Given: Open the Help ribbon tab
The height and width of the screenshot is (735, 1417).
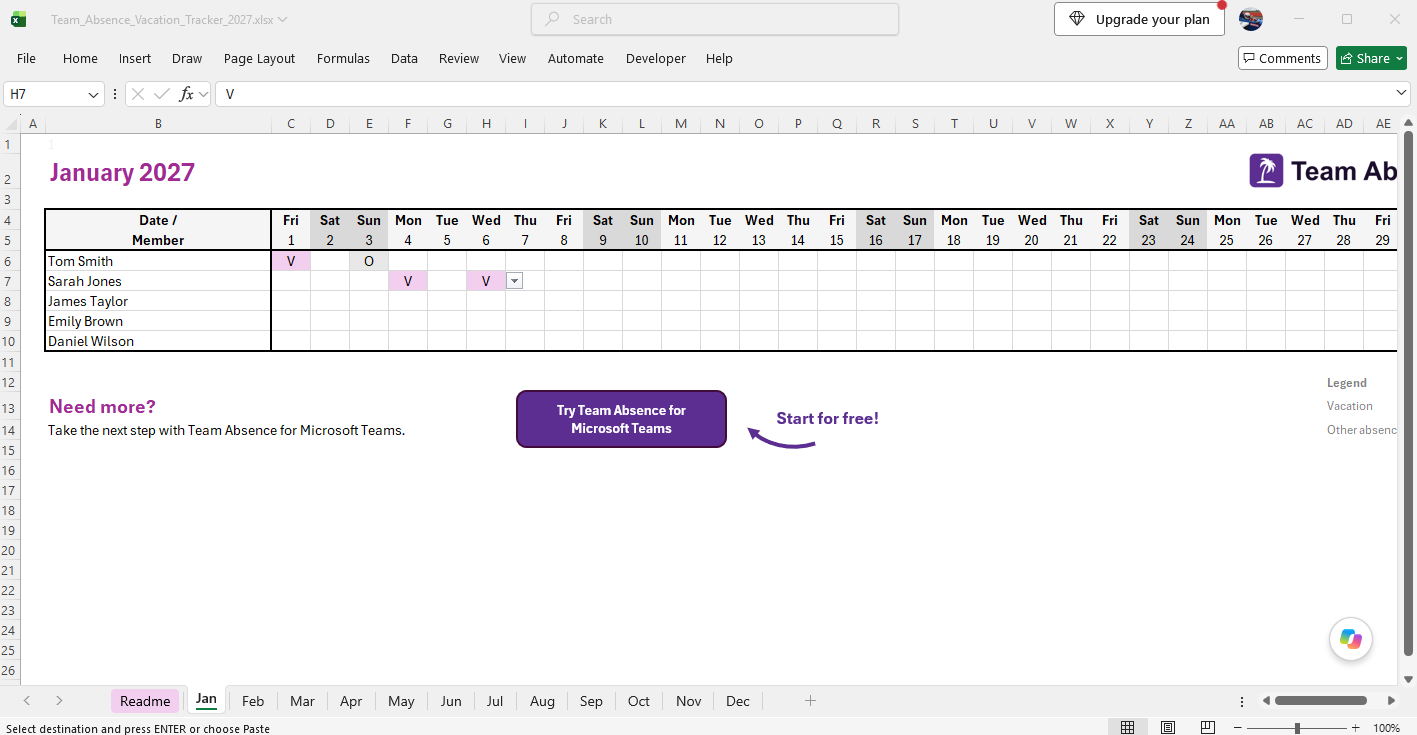Looking at the screenshot, I should [x=719, y=59].
